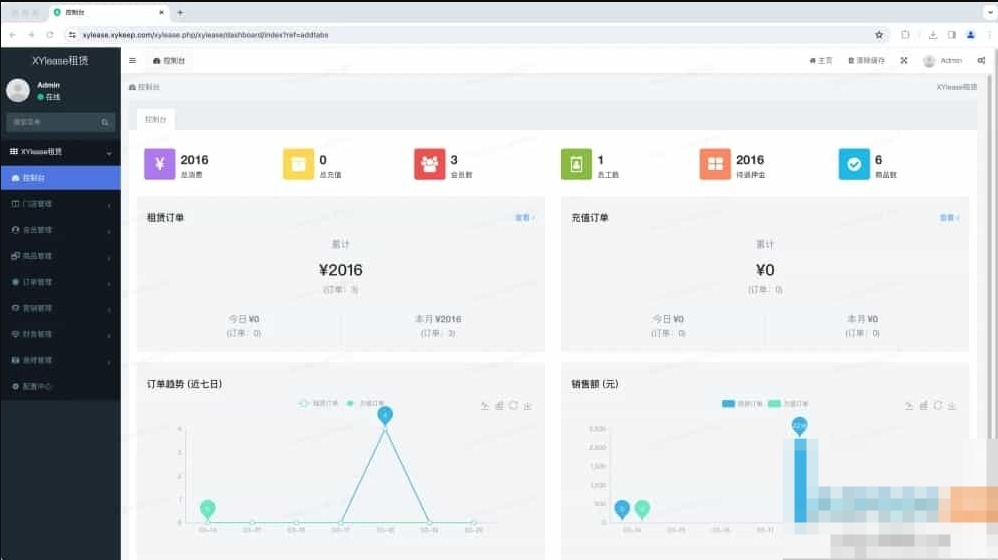Click the page vertical scrollbar
Image resolution: width=998 pixels, height=560 pixels.
(x=990, y=255)
